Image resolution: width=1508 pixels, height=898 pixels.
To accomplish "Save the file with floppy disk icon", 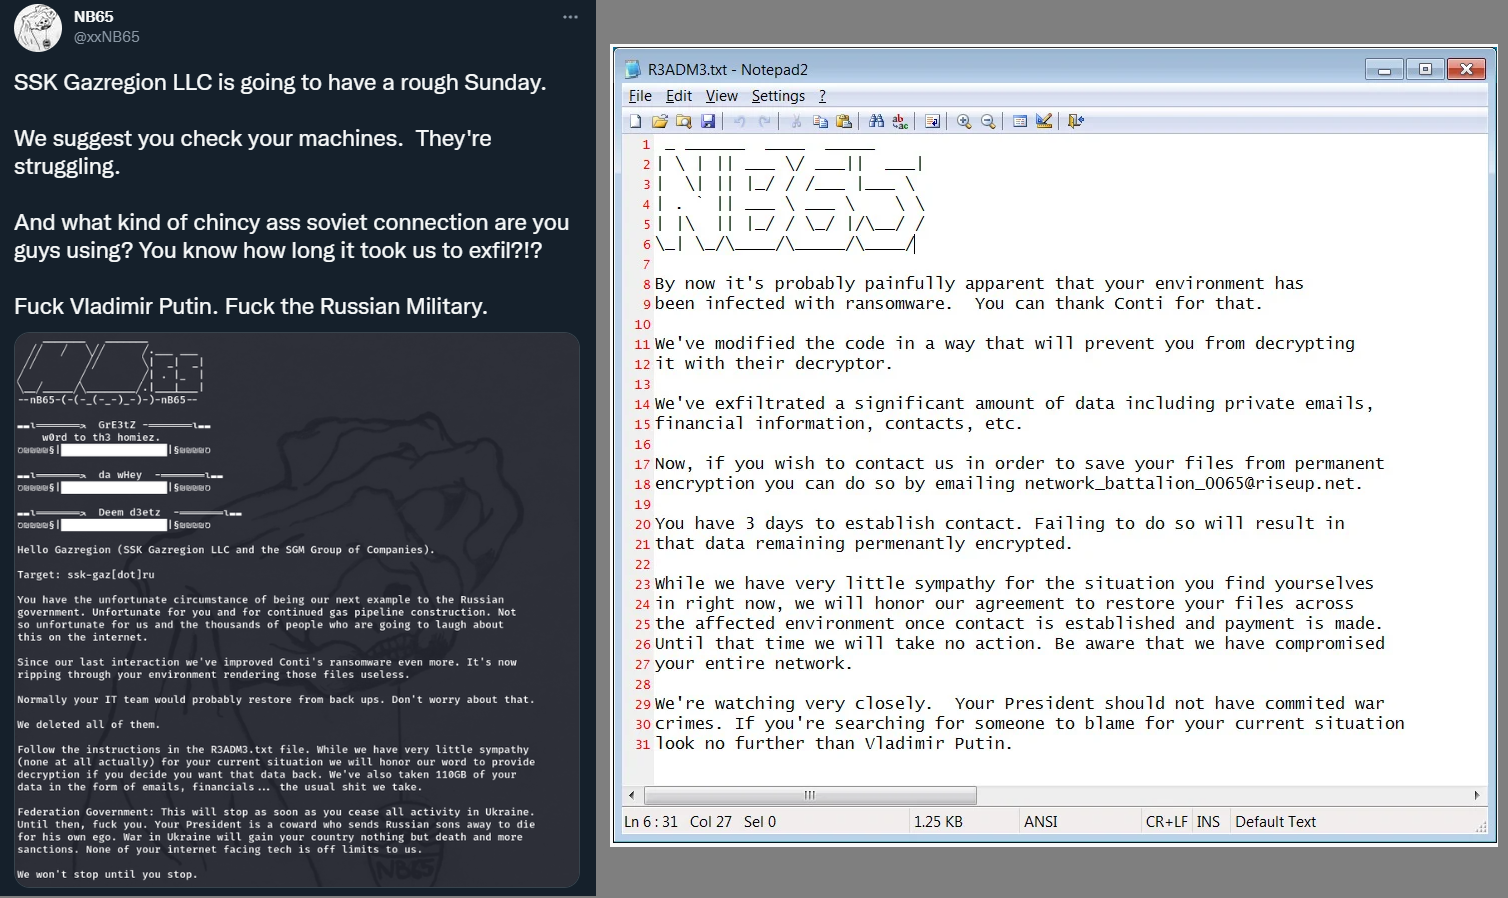I will click(x=708, y=121).
